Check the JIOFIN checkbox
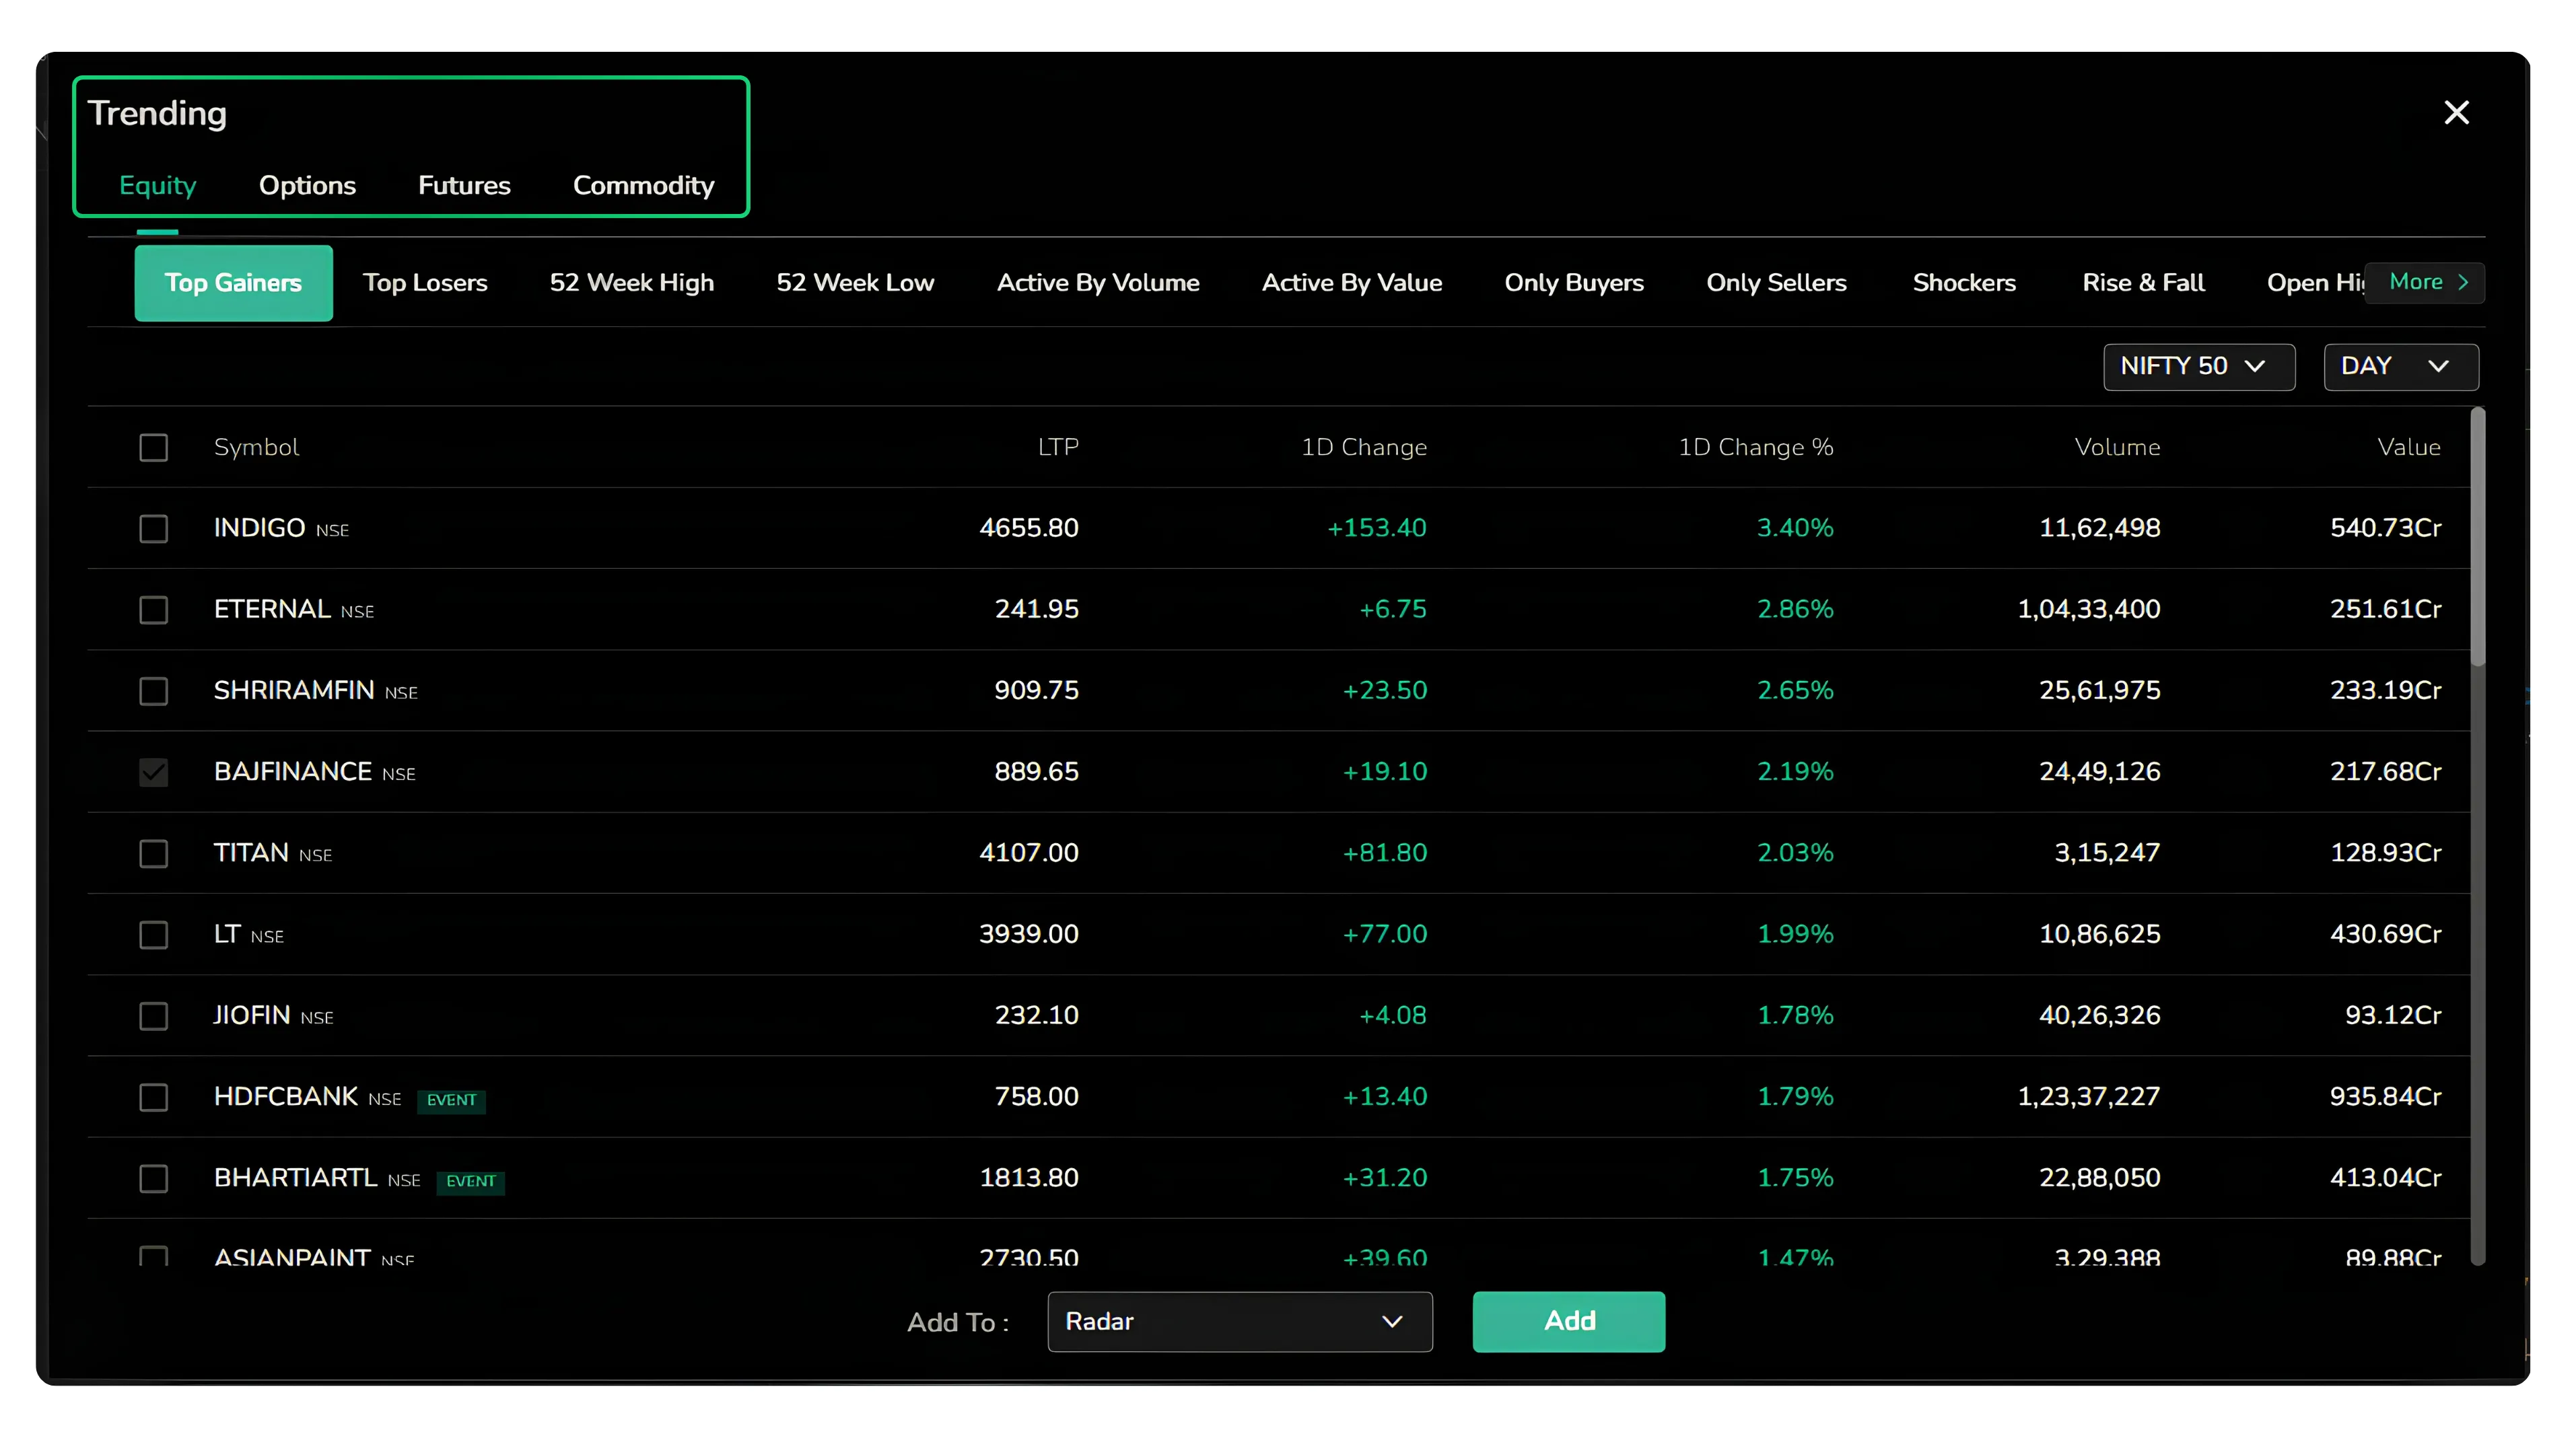2576x1430 pixels. (153, 1015)
